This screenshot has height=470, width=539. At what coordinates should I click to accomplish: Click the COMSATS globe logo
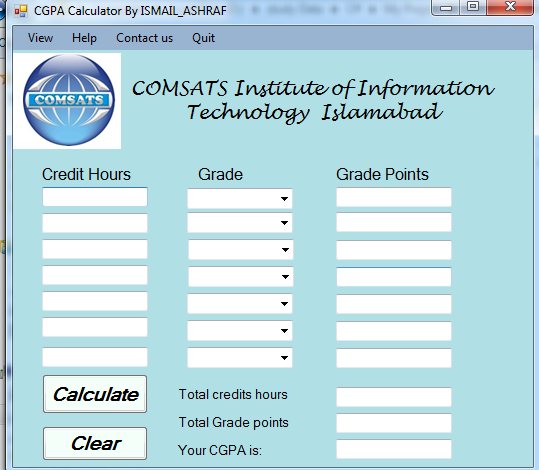69,100
